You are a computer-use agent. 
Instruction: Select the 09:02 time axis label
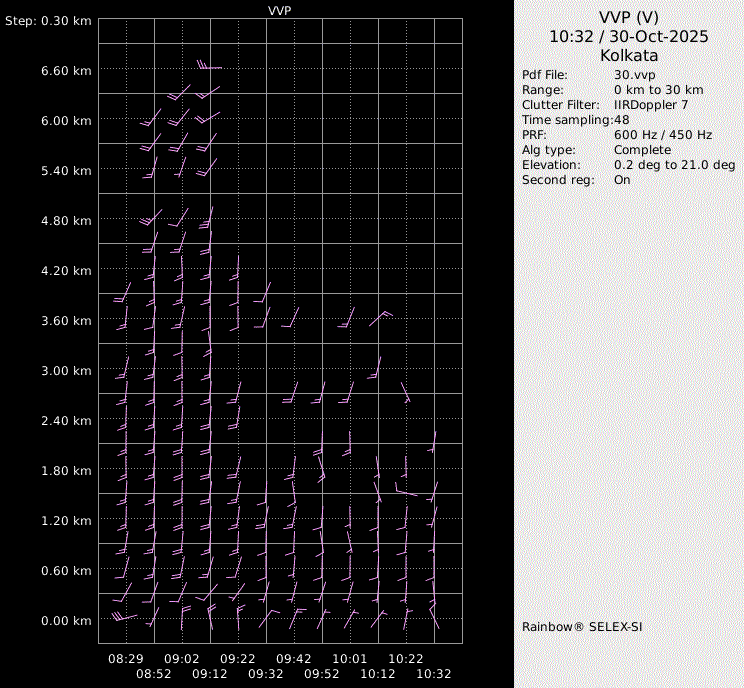182,659
